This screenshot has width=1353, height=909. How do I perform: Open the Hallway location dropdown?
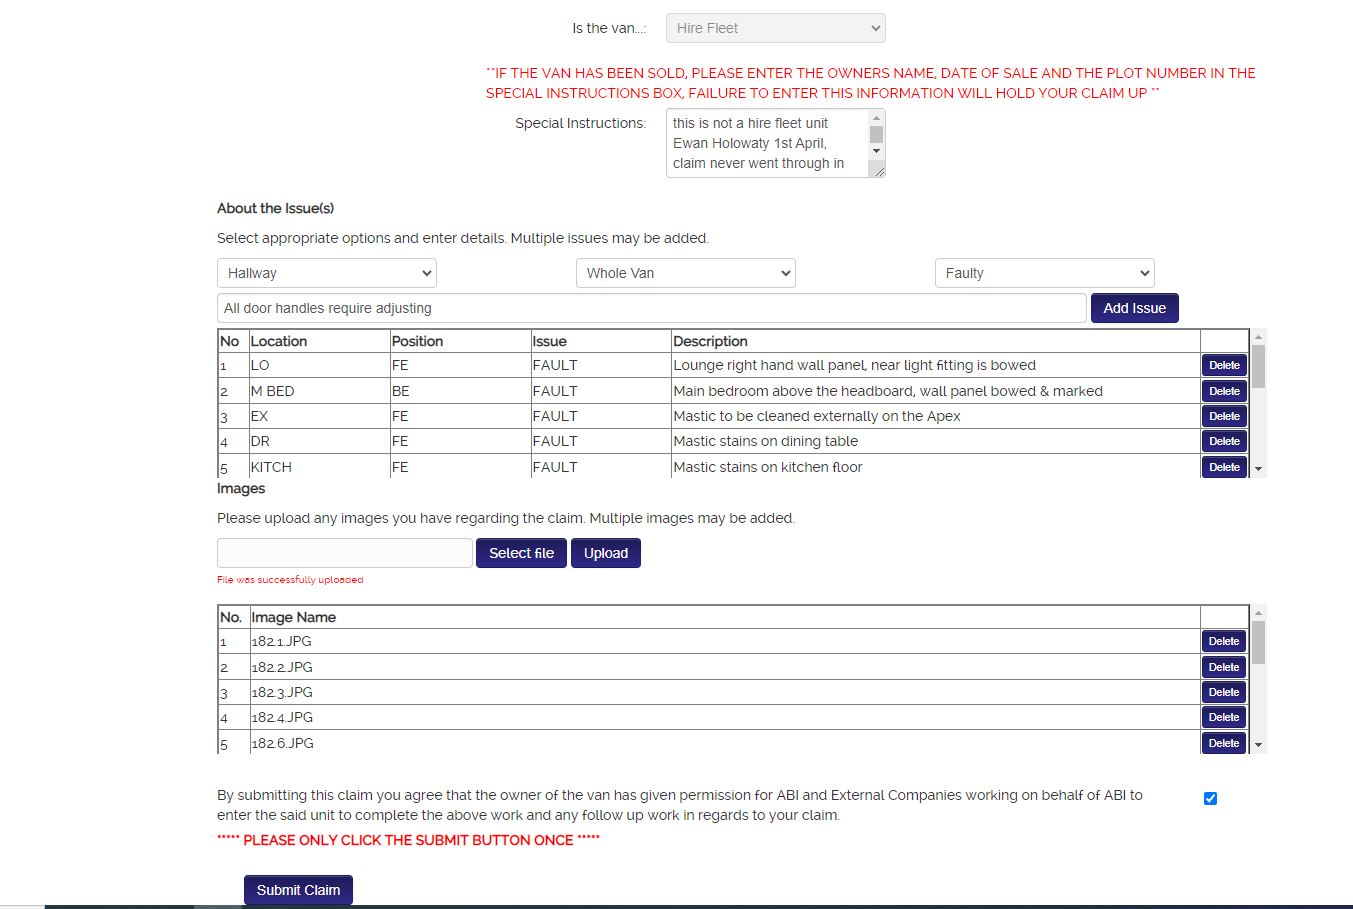[x=327, y=273]
